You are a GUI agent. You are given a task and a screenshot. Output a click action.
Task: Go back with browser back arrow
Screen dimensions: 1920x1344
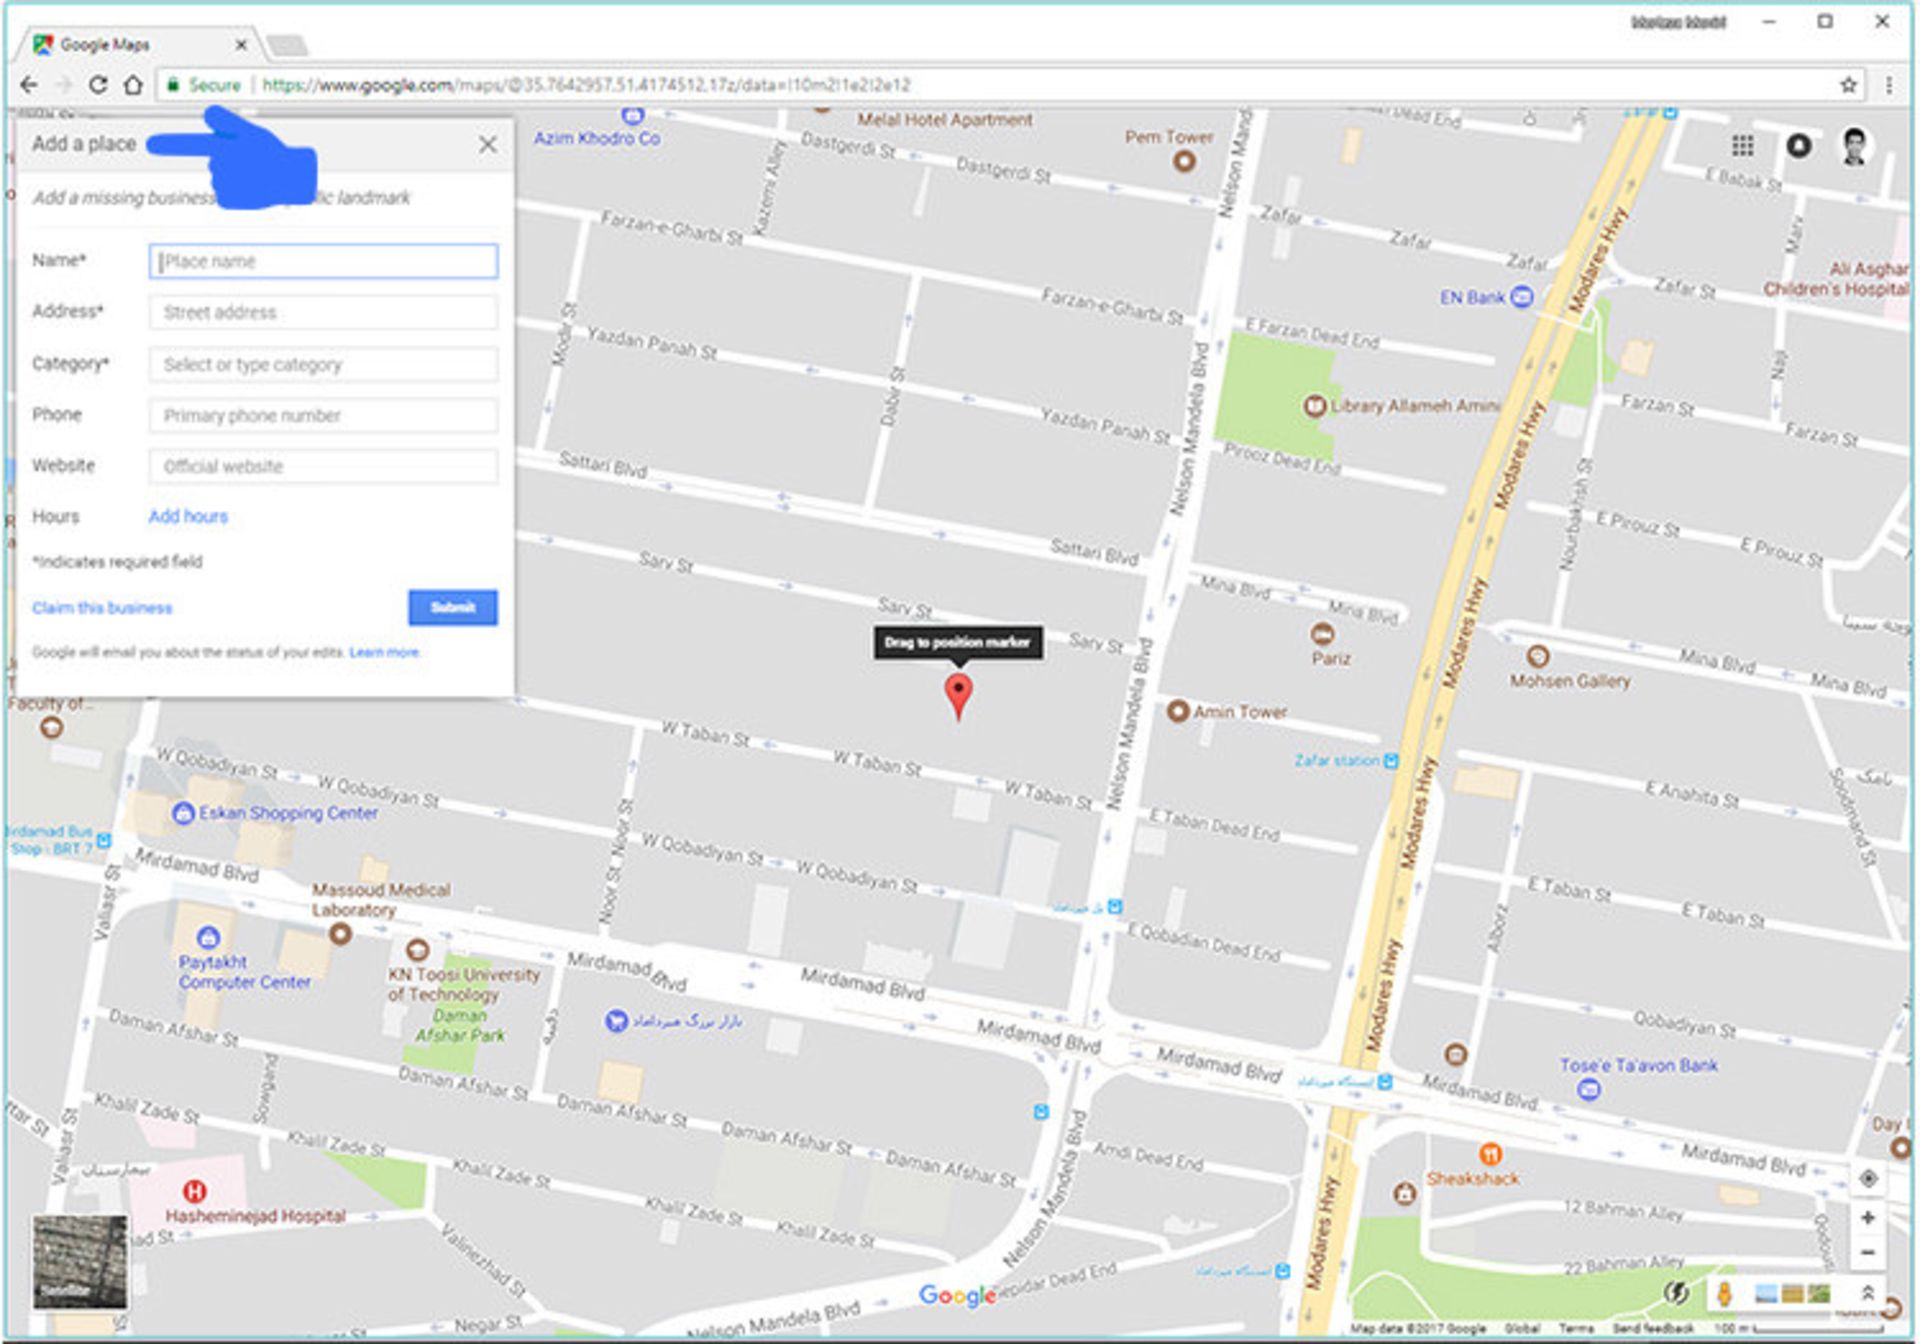click(x=29, y=85)
